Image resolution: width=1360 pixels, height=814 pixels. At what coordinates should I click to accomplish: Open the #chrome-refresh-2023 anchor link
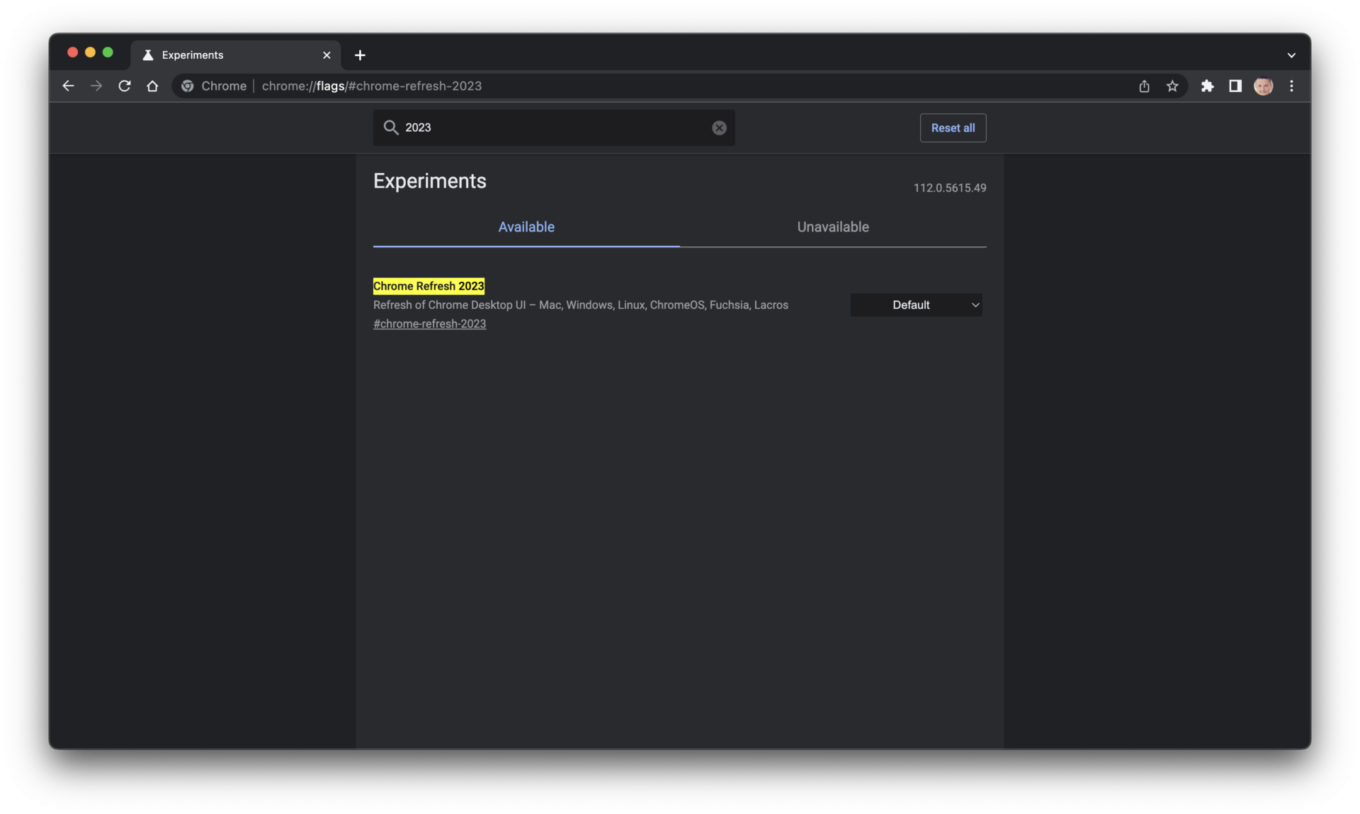(x=430, y=324)
